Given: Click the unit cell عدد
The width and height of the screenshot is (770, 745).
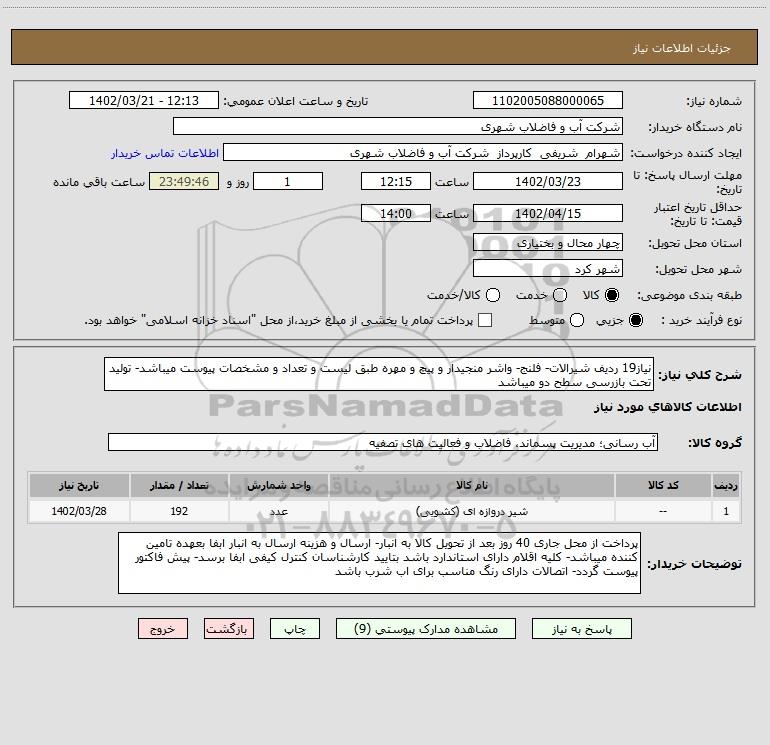Looking at the screenshot, I should [278, 511].
